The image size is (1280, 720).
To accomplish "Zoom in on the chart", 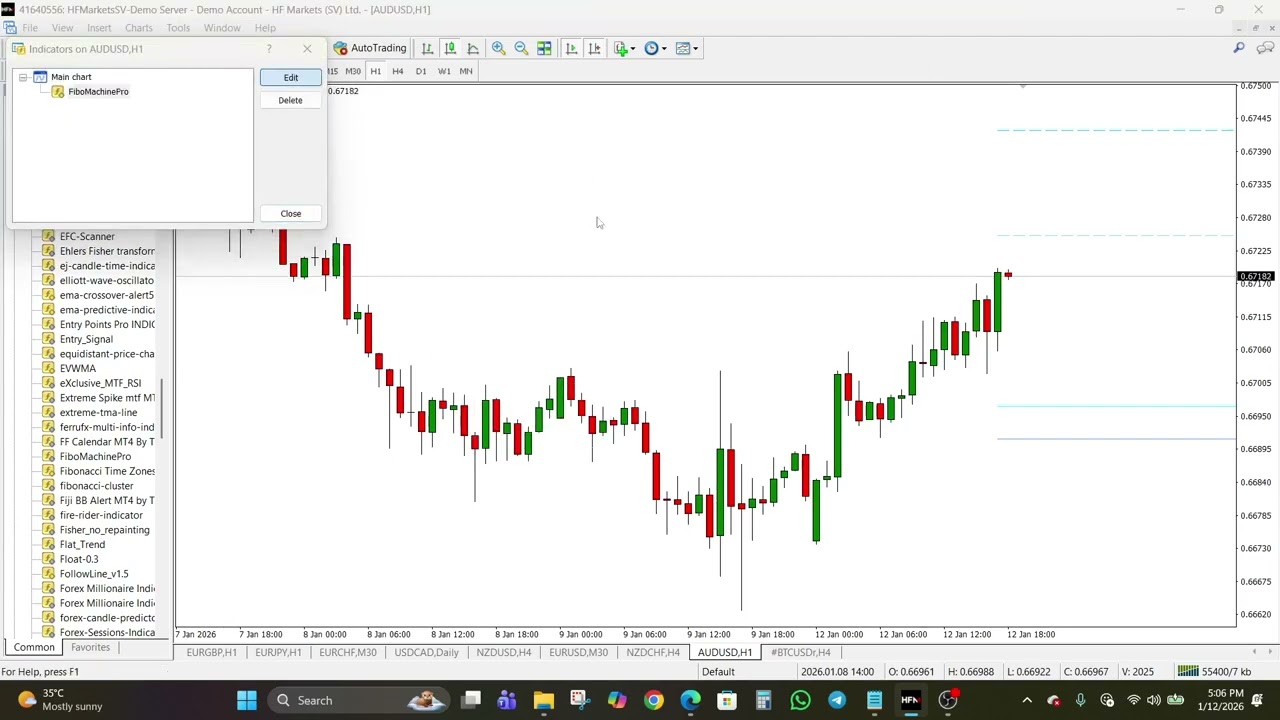I will coord(498,48).
